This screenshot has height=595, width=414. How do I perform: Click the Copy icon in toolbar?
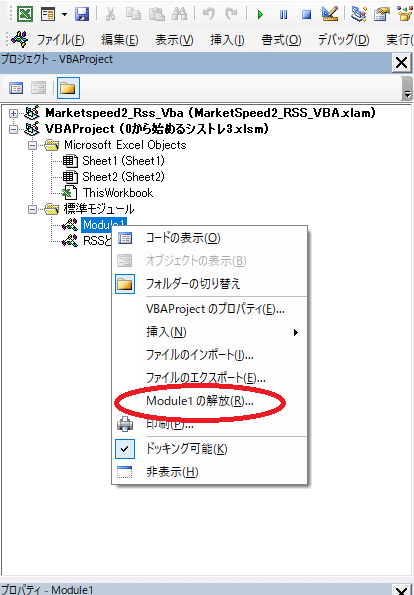pos(133,14)
